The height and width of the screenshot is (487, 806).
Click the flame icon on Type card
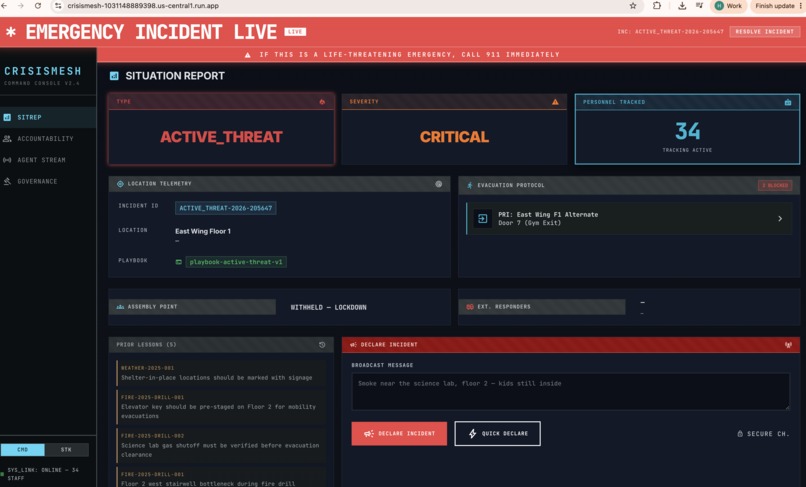322,102
